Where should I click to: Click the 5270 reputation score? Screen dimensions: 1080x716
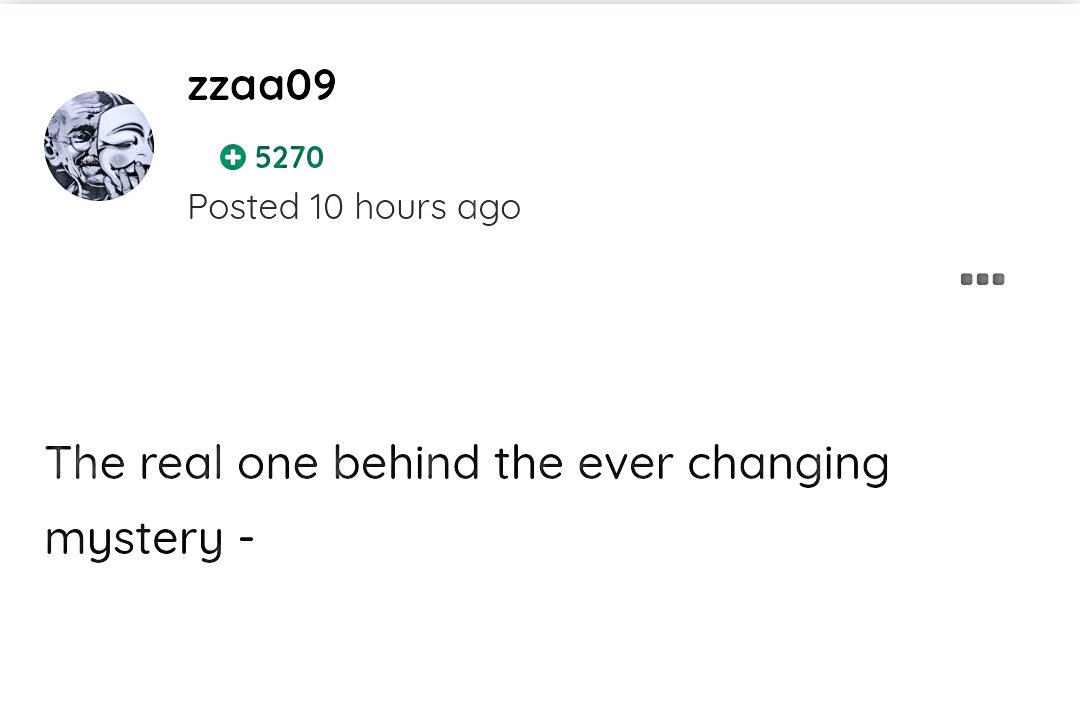tap(289, 157)
